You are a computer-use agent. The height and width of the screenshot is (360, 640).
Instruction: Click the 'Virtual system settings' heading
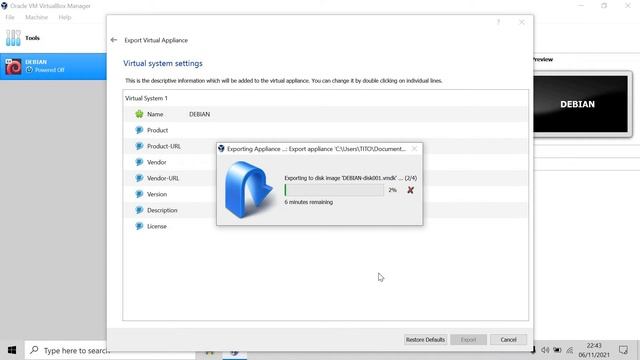click(163, 63)
